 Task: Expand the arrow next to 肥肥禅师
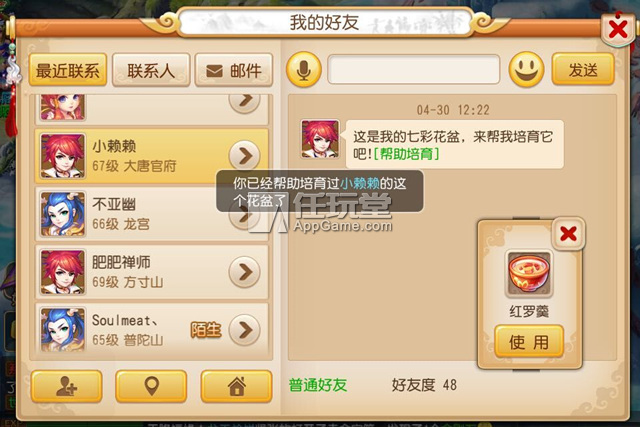(244, 272)
